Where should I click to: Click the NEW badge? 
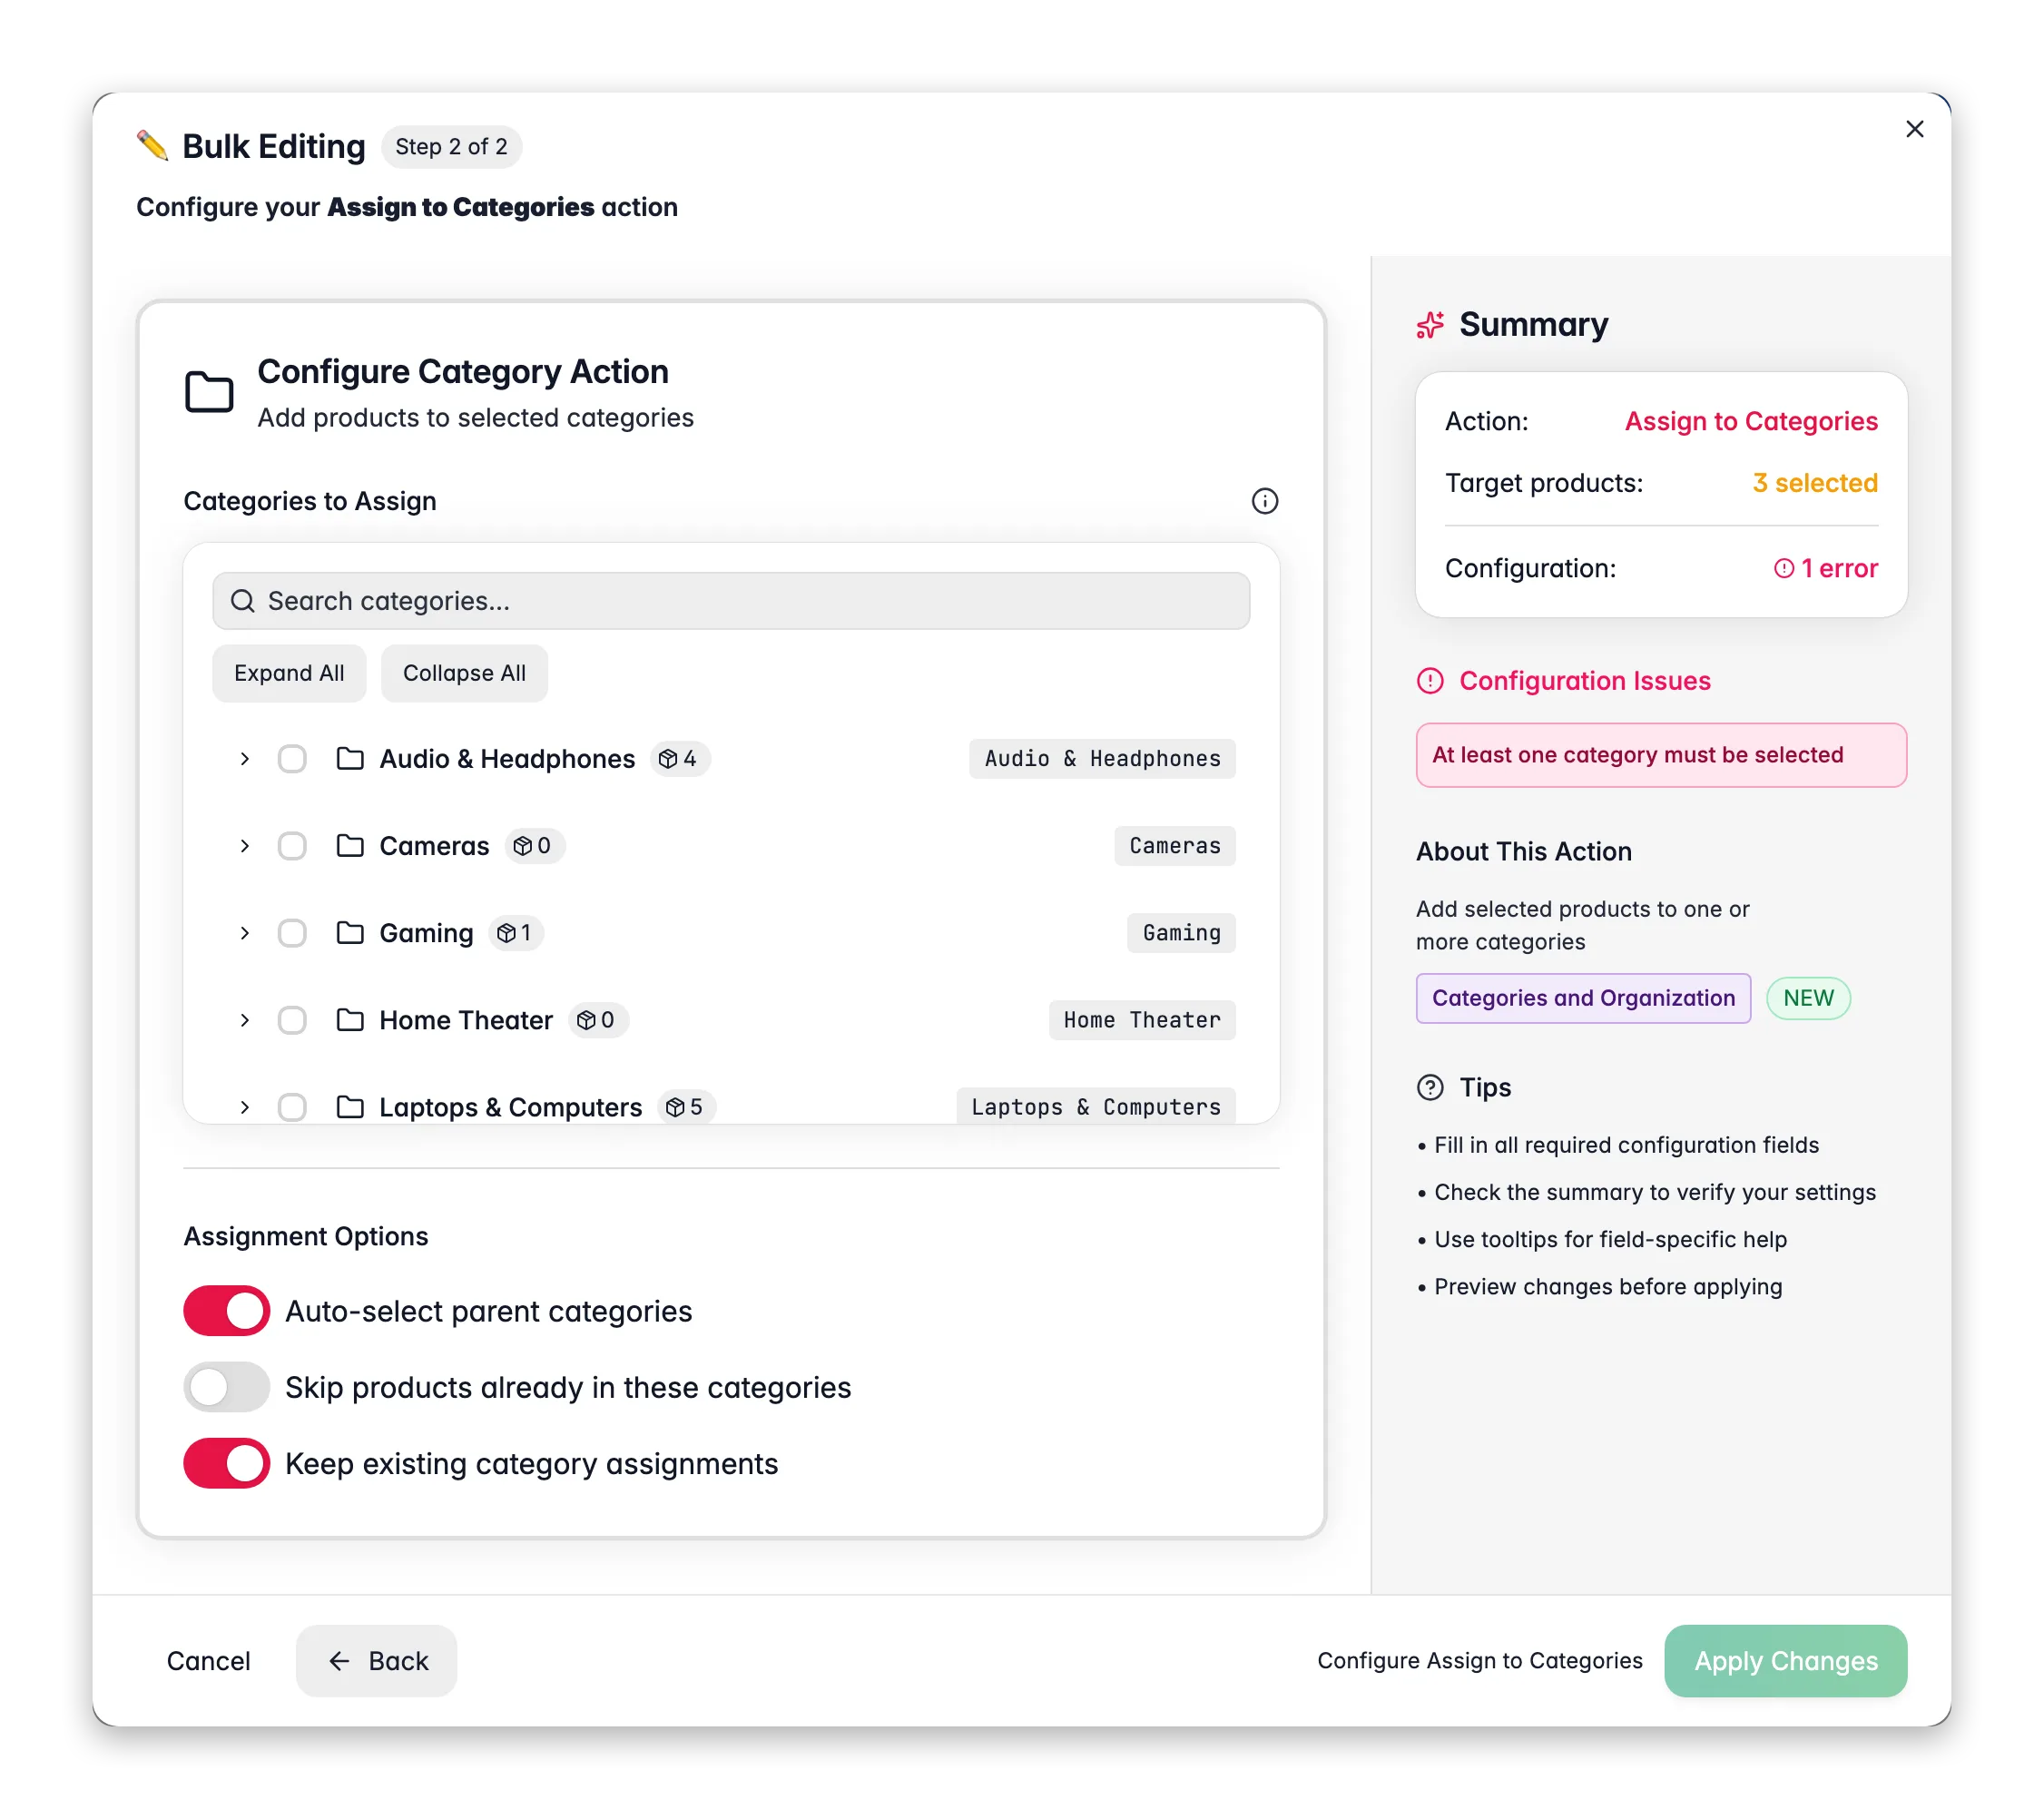[1808, 998]
